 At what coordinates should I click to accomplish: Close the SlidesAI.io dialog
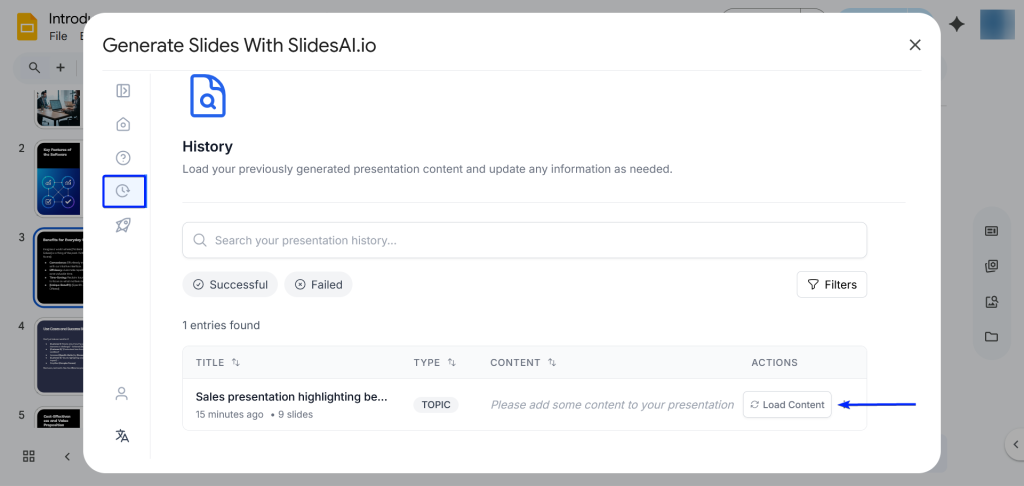coord(914,45)
